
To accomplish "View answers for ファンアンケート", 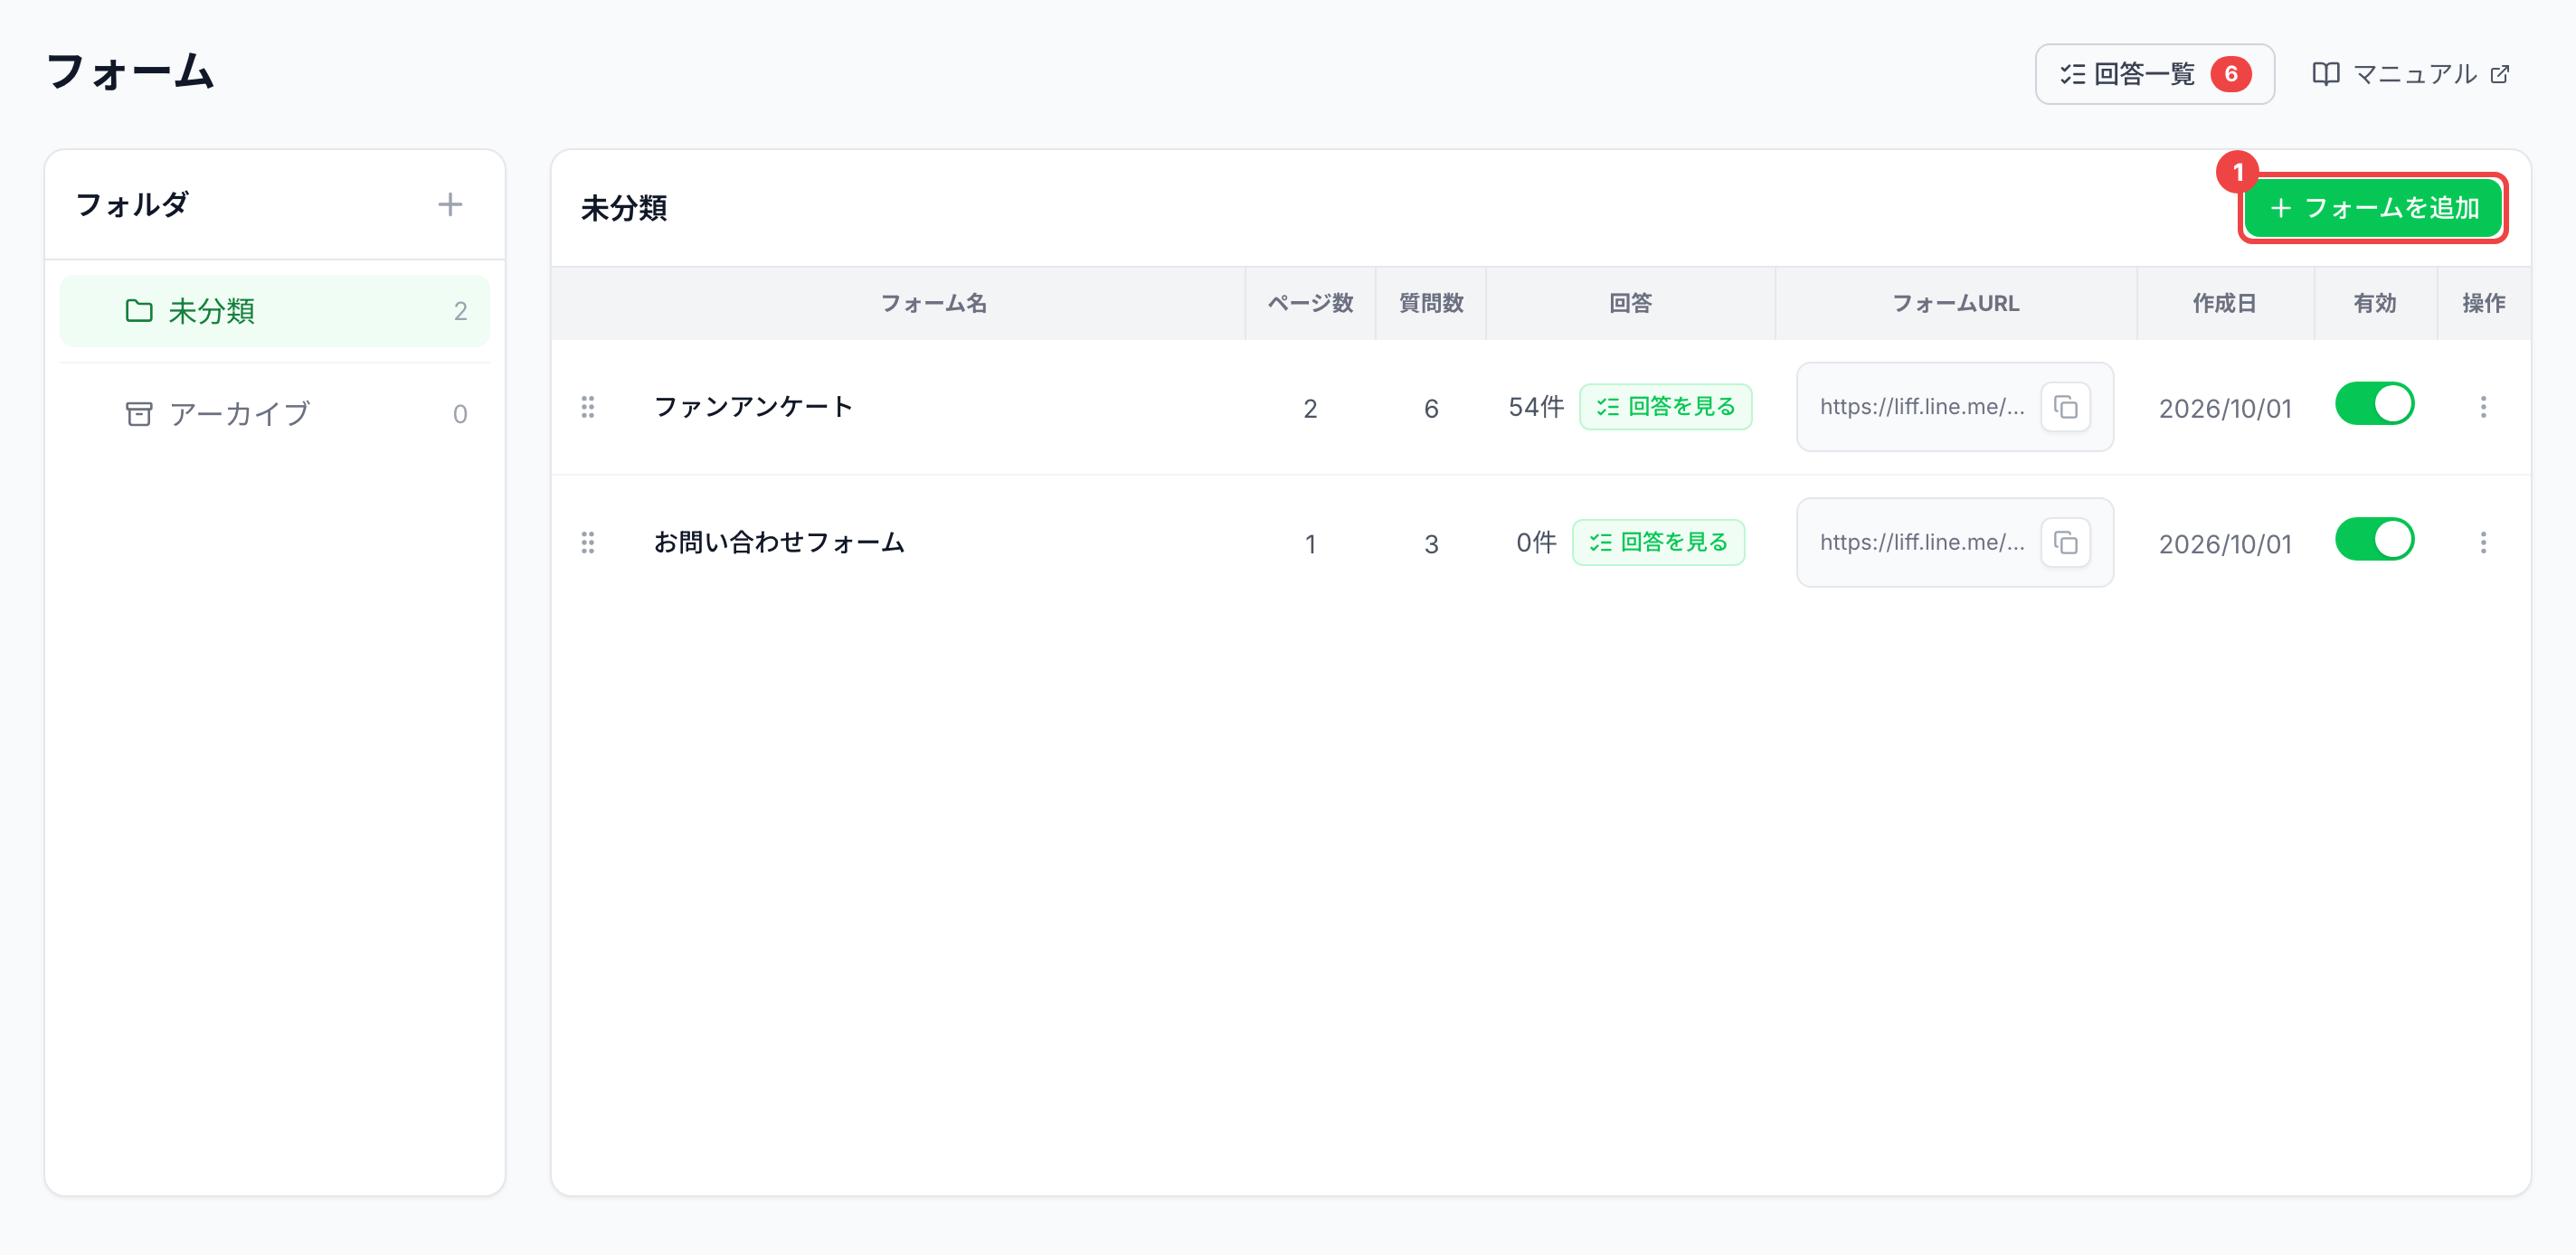I will 1665,407.
